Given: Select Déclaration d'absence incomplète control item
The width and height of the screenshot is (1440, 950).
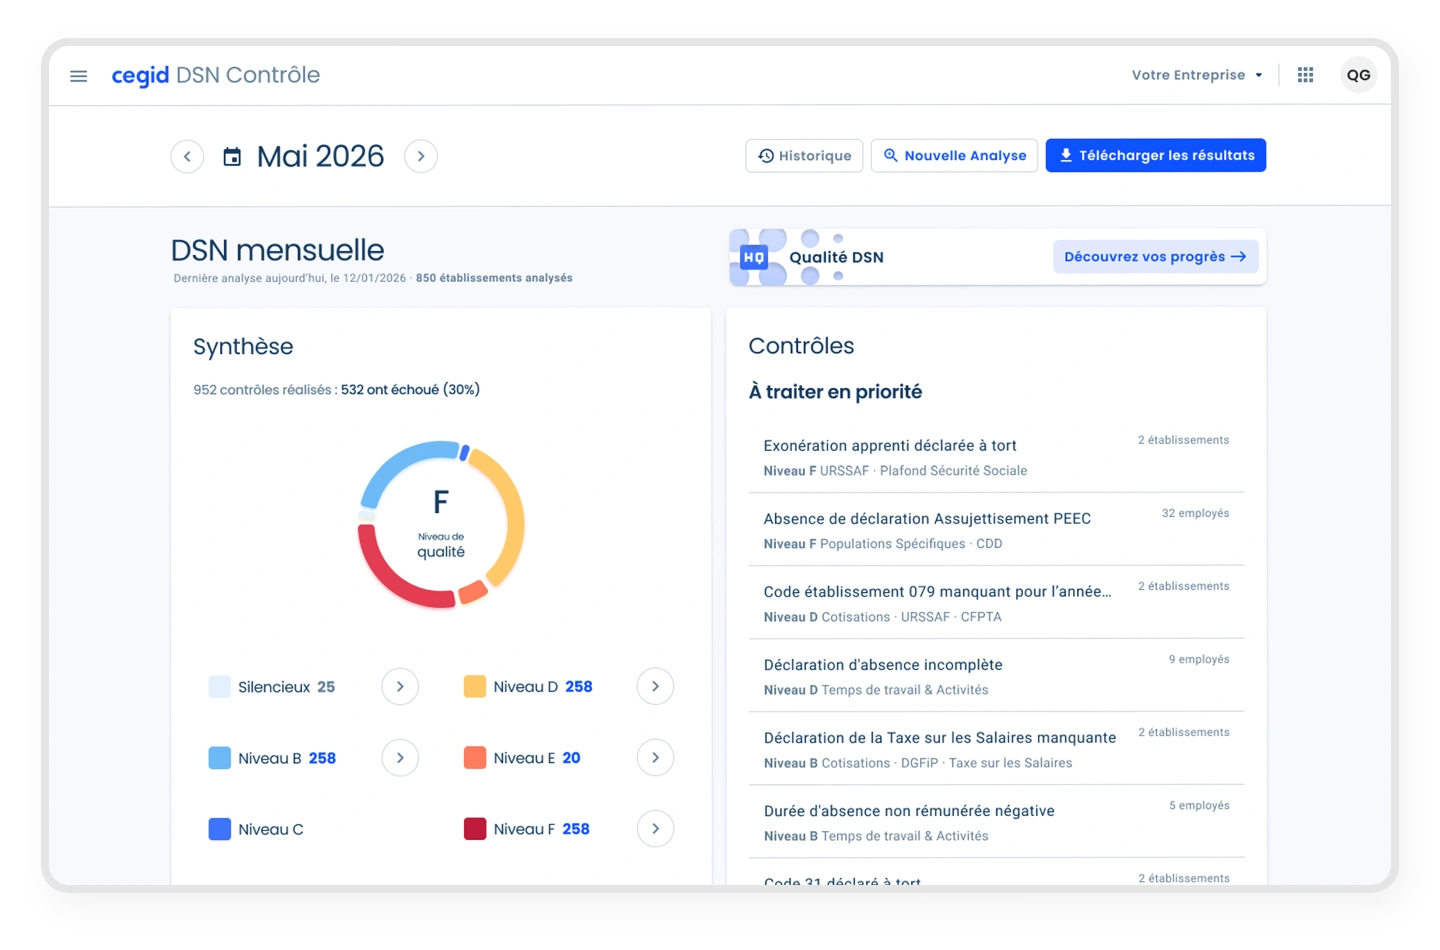Looking at the screenshot, I should pyautogui.click(x=883, y=665).
